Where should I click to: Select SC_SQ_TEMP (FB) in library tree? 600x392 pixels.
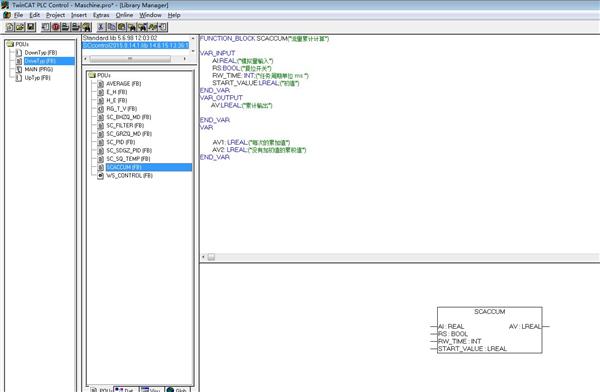click(128, 159)
